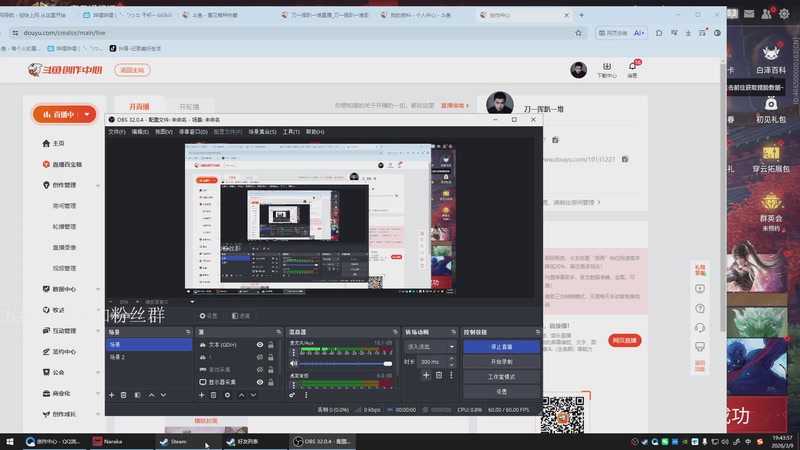800x450 pixels.
Task: Open help question mark on floating bar
Action: (700, 308)
